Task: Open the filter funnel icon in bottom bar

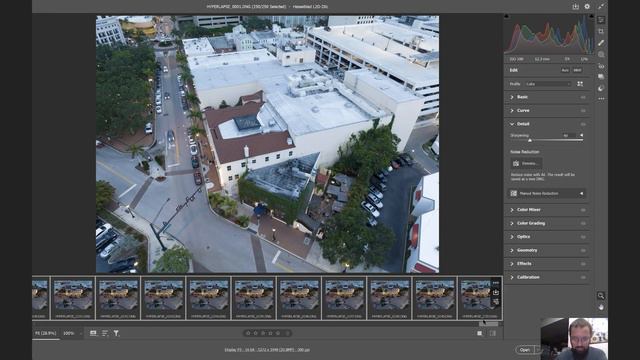Action: click(116, 333)
